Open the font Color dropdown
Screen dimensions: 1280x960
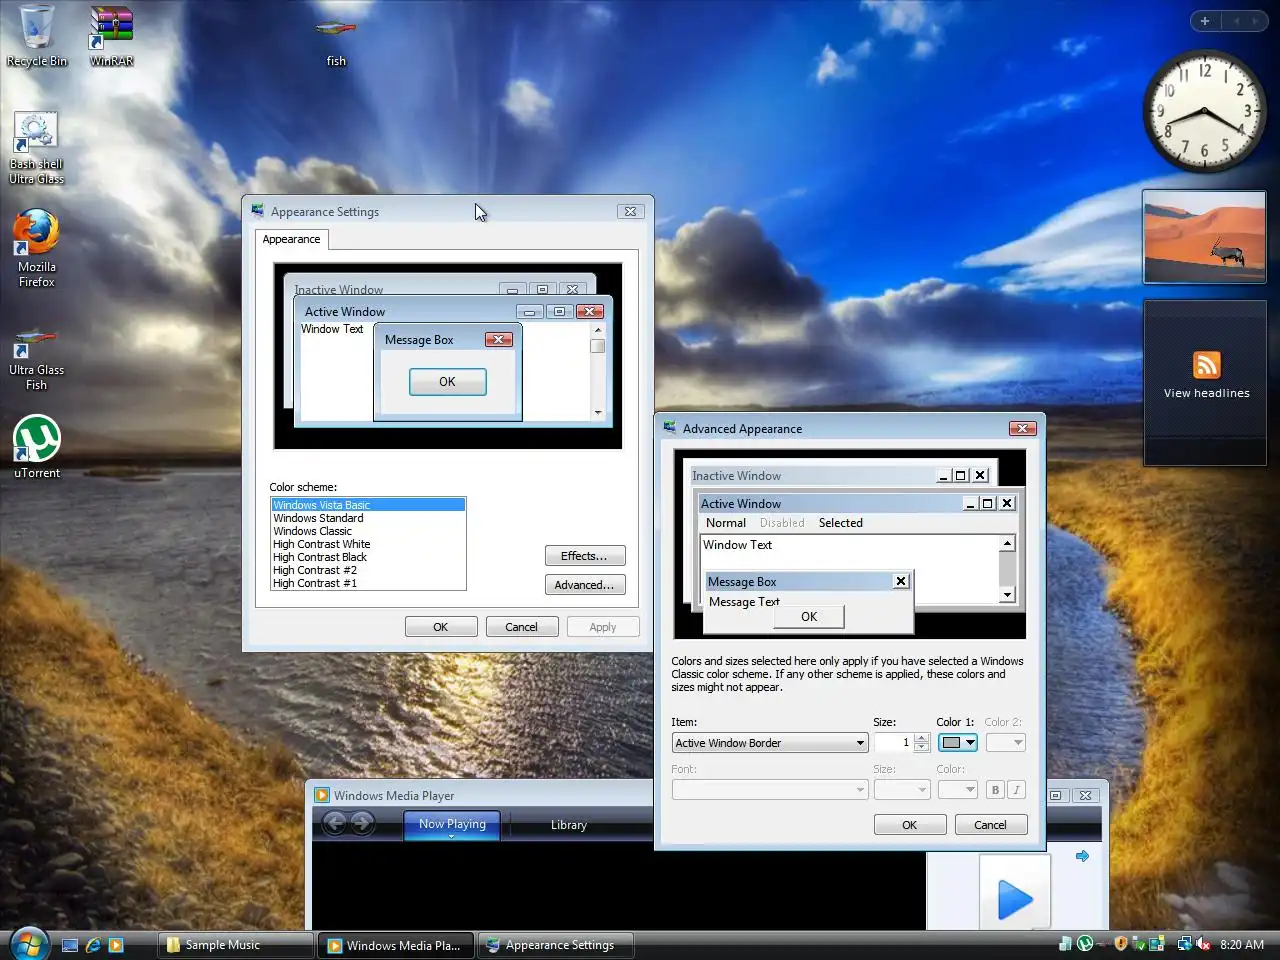click(957, 790)
